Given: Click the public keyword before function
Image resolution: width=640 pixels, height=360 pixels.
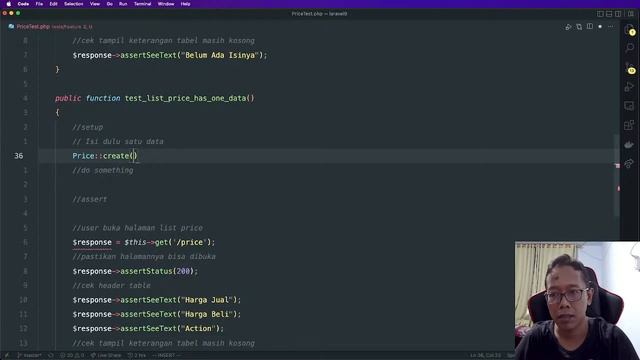Looking at the screenshot, I should tap(68, 98).
